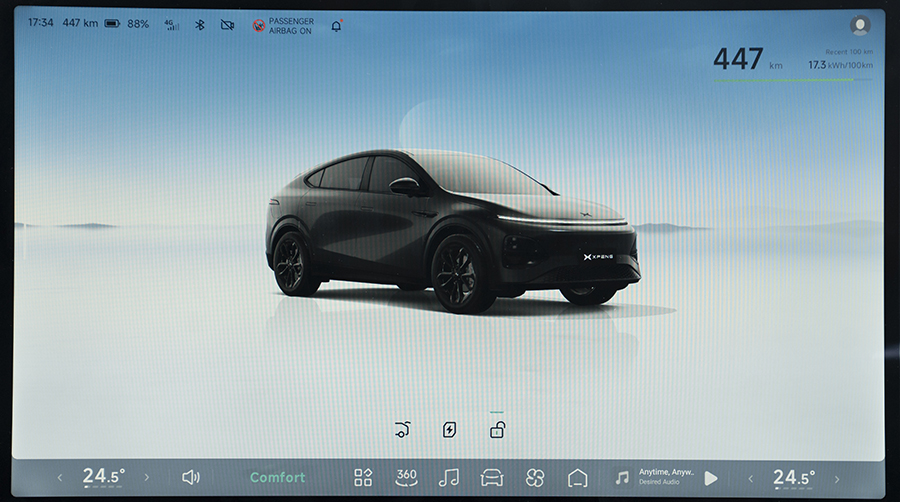The height and width of the screenshot is (502, 900).
Task: Toggle the door lock icon
Action: (496, 430)
